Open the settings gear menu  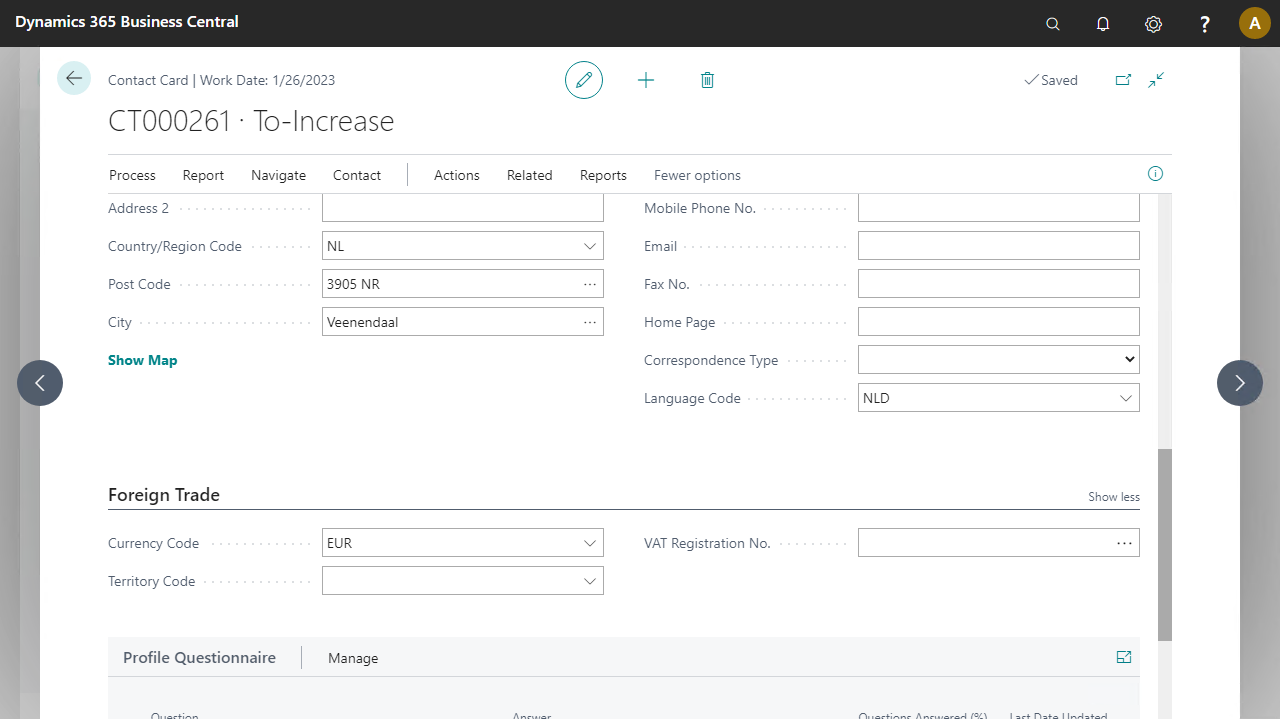[x=1153, y=24]
